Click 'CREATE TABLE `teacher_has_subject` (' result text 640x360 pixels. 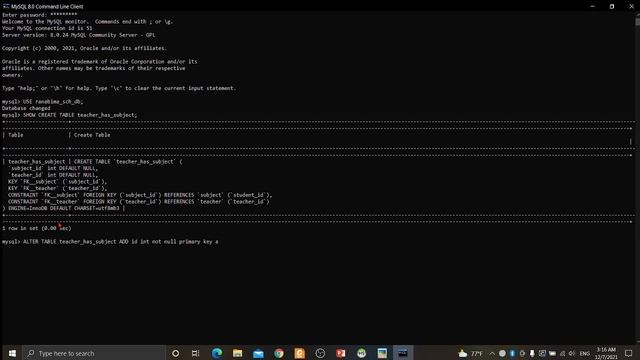(x=128, y=162)
